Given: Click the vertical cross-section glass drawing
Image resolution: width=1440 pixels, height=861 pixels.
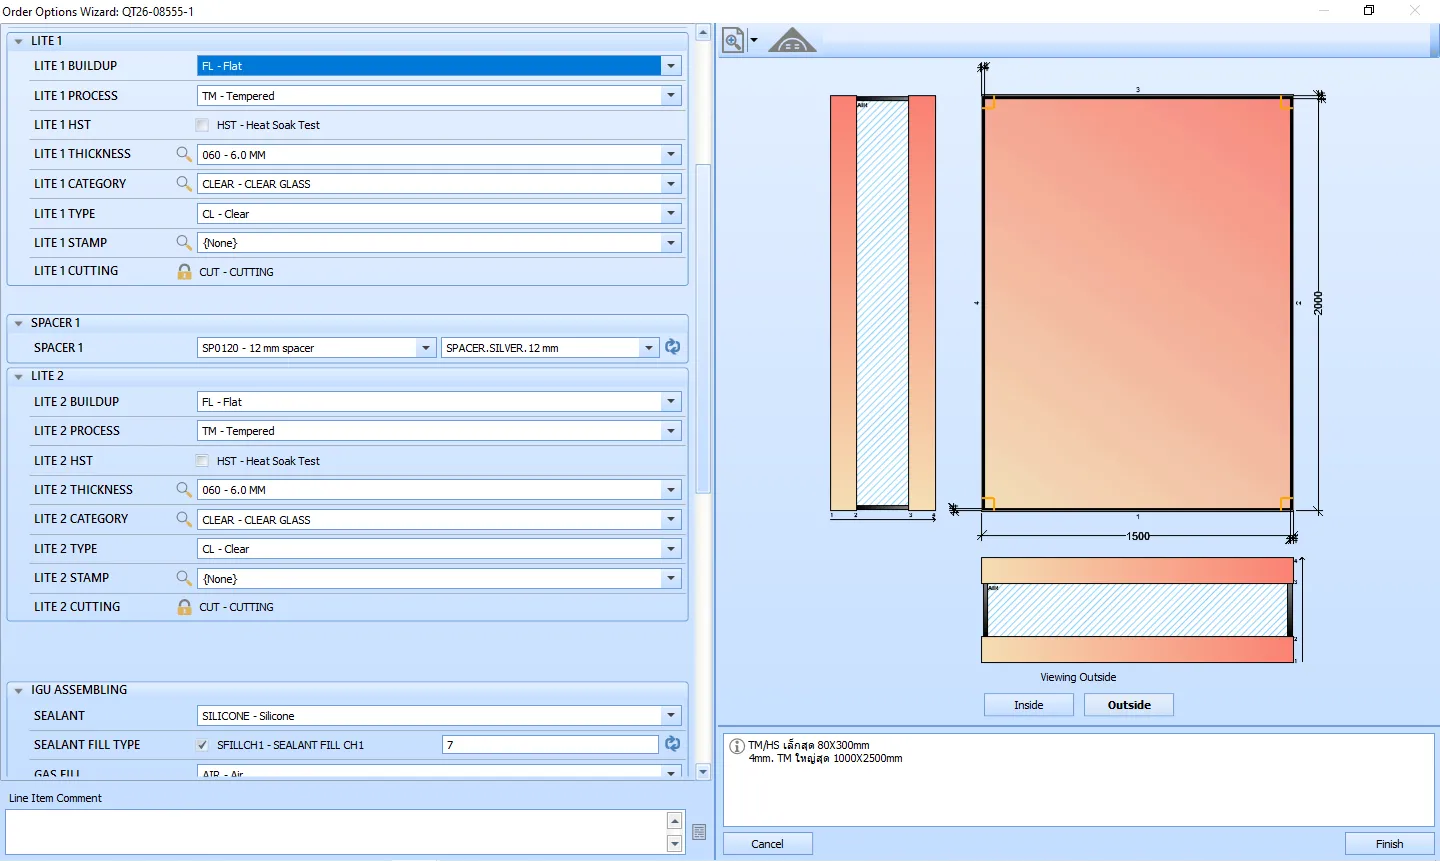Looking at the screenshot, I should [x=883, y=303].
